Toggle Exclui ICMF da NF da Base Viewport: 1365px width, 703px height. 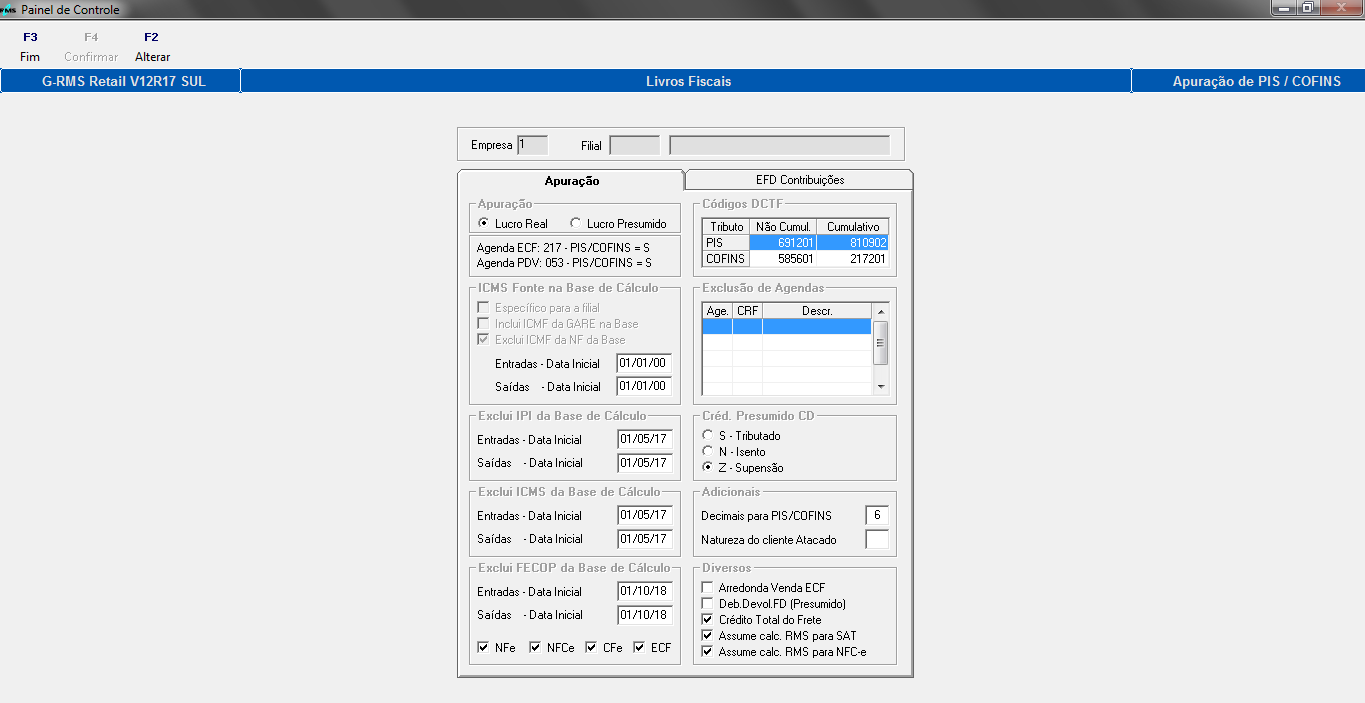click(x=484, y=340)
